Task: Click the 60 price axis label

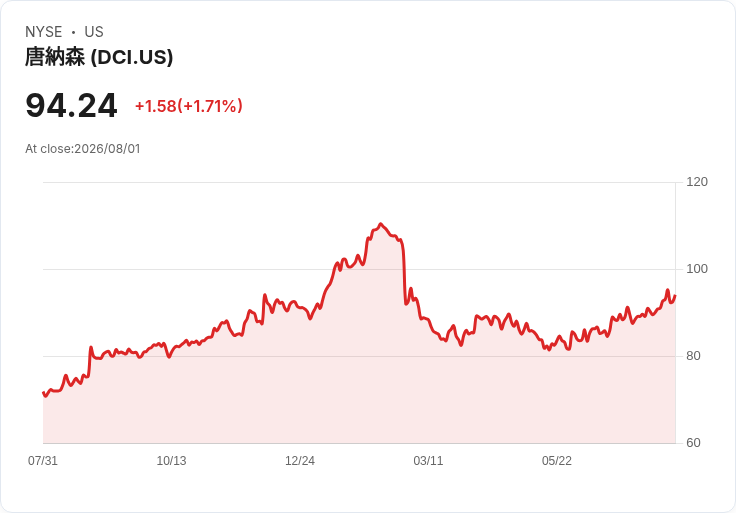Action: click(693, 443)
